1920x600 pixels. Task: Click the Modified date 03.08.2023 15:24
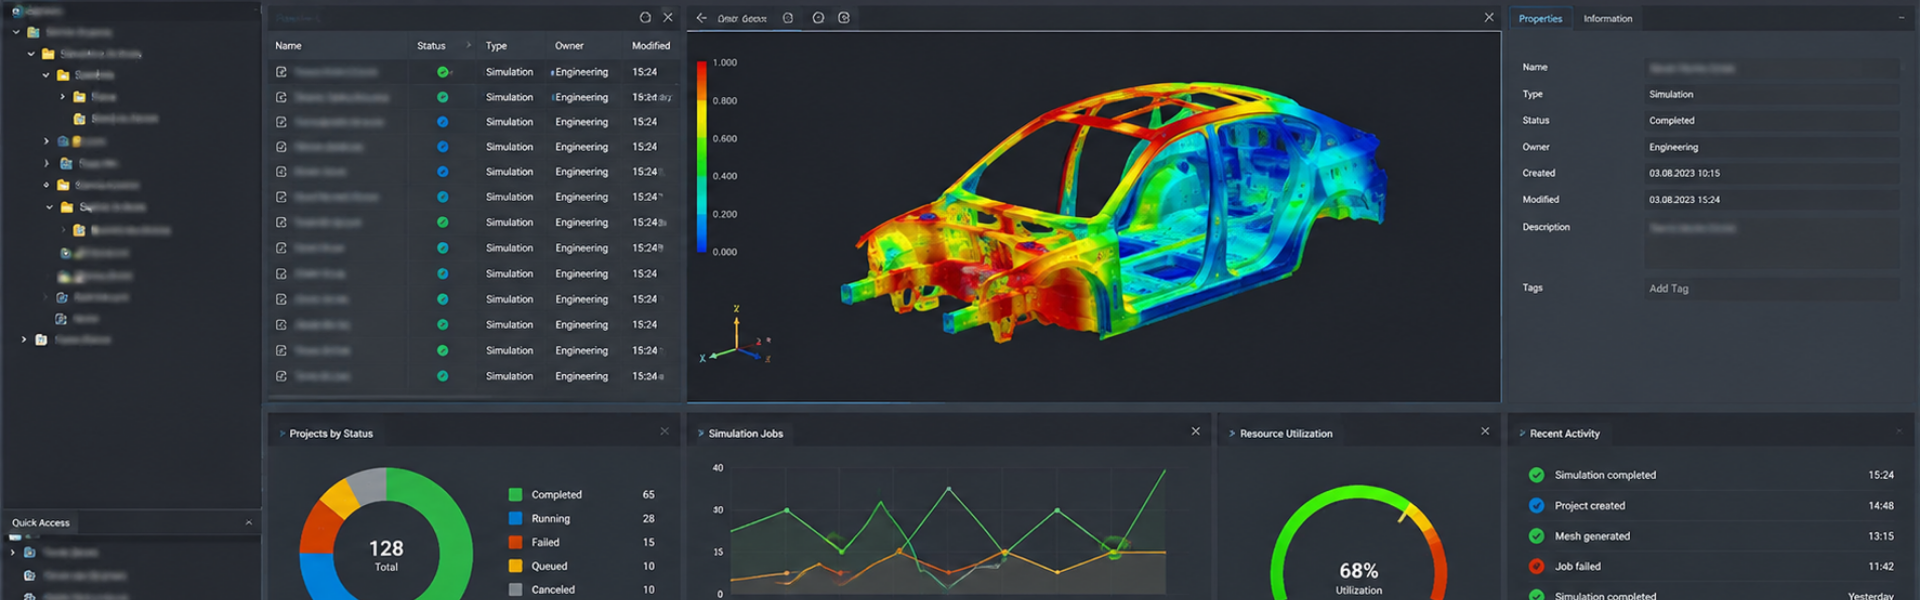point(1684,200)
